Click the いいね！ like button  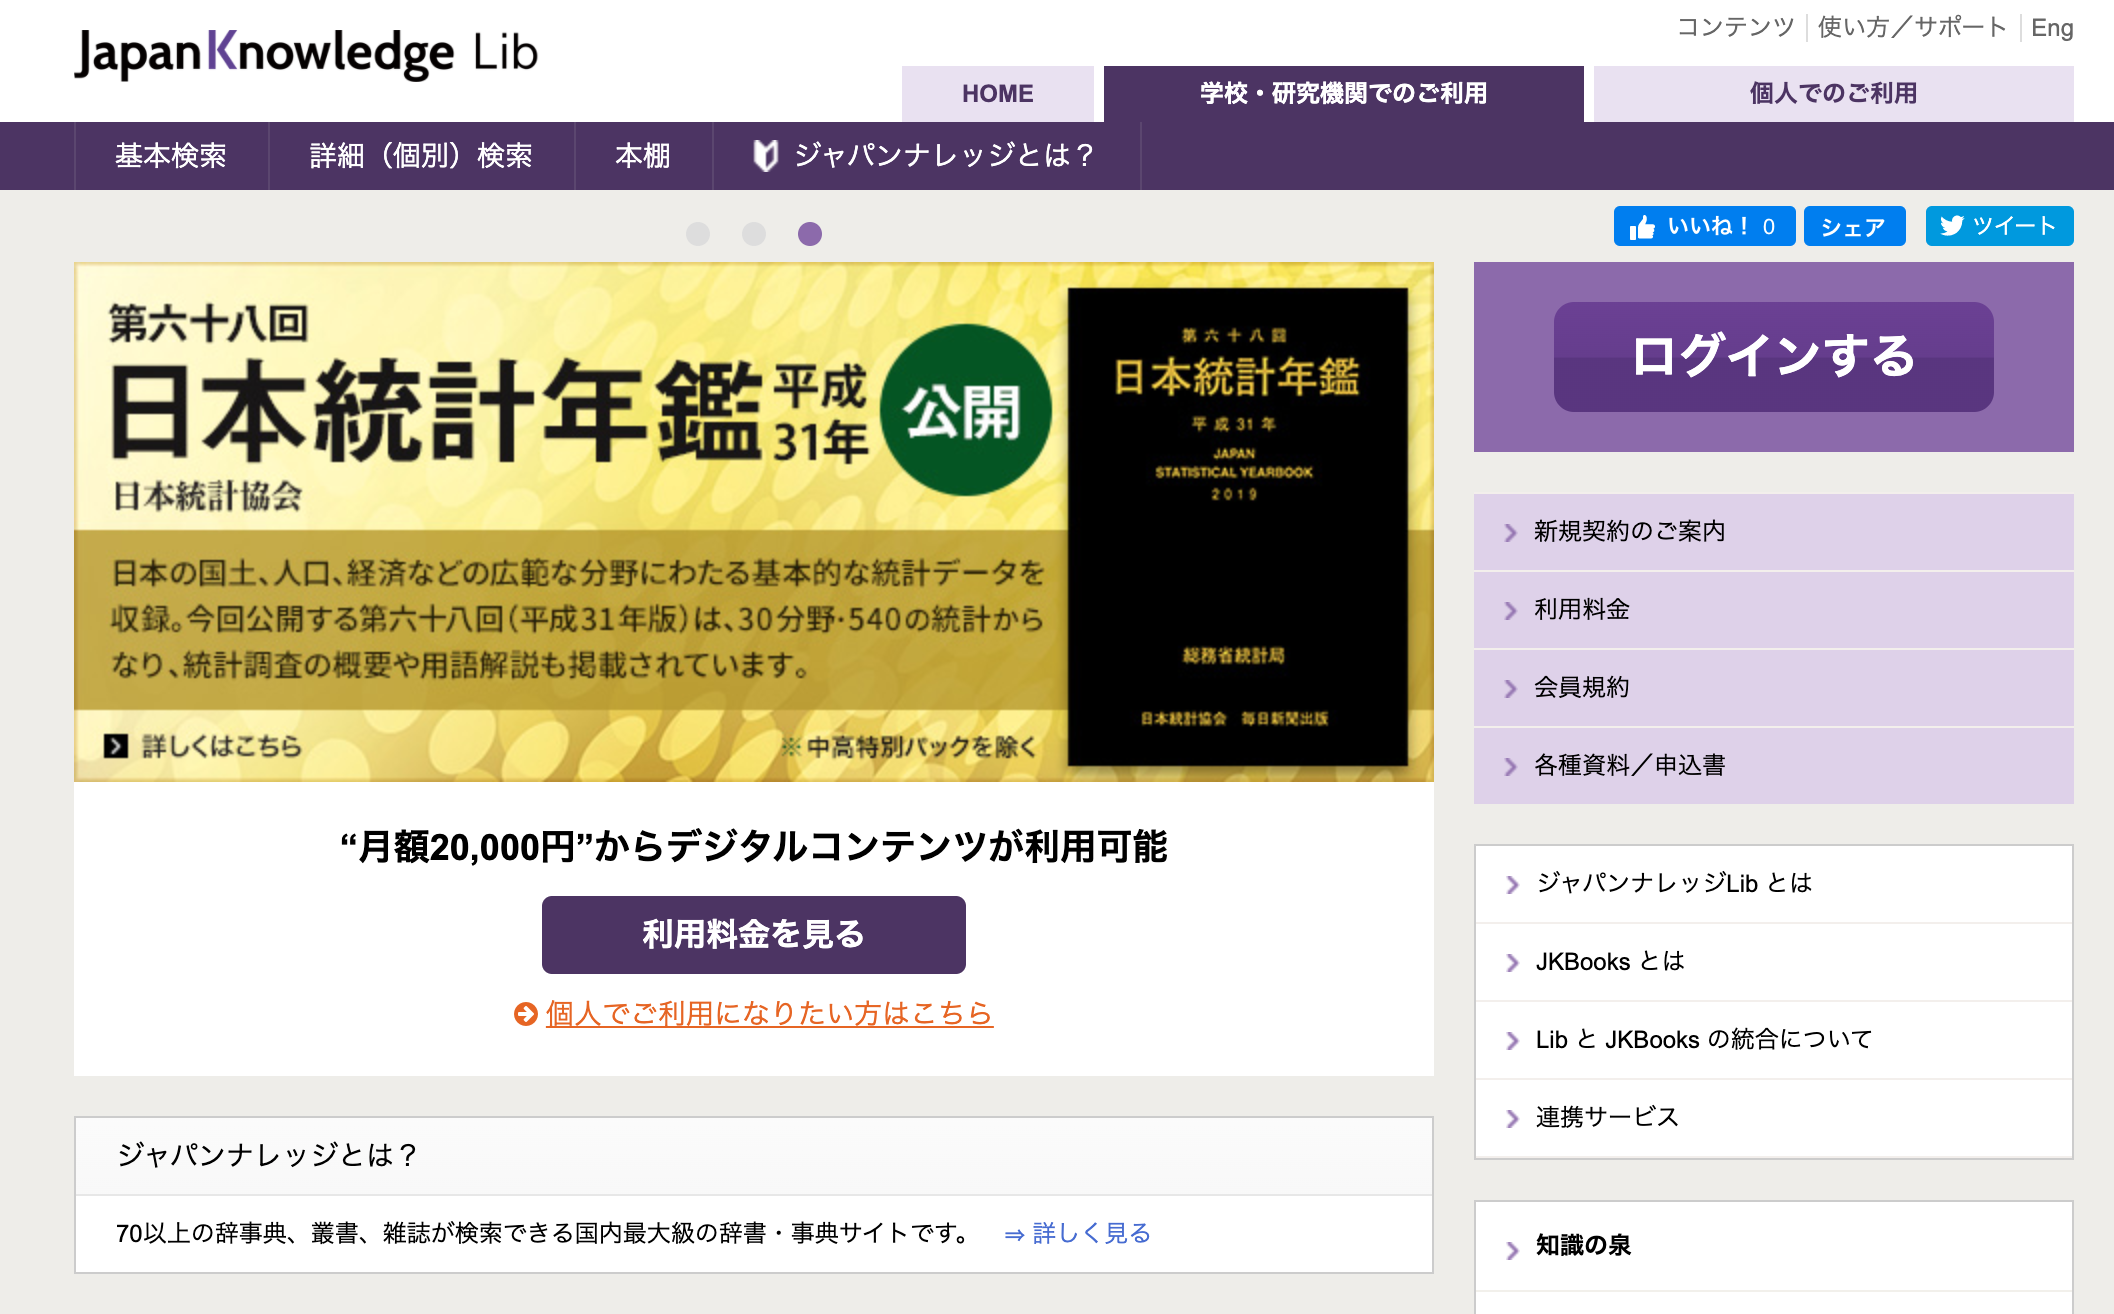pyautogui.click(x=1704, y=226)
